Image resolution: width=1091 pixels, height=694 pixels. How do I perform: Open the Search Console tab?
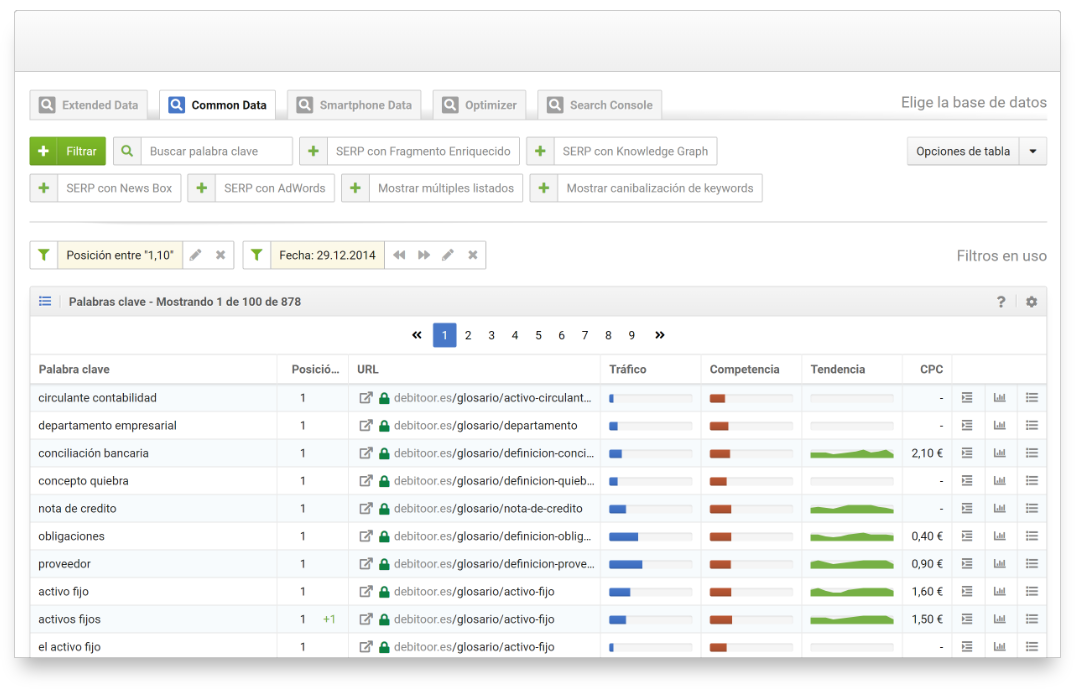[x=599, y=105]
